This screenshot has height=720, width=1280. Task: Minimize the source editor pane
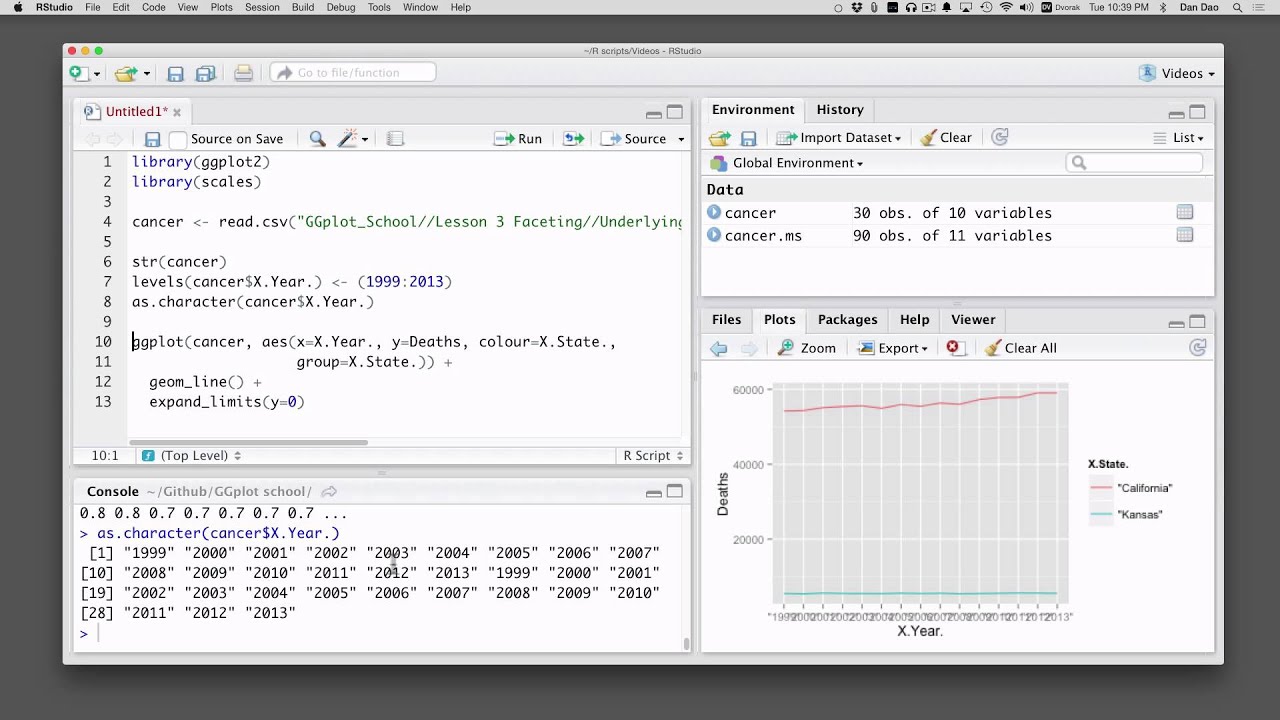tap(653, 113)
